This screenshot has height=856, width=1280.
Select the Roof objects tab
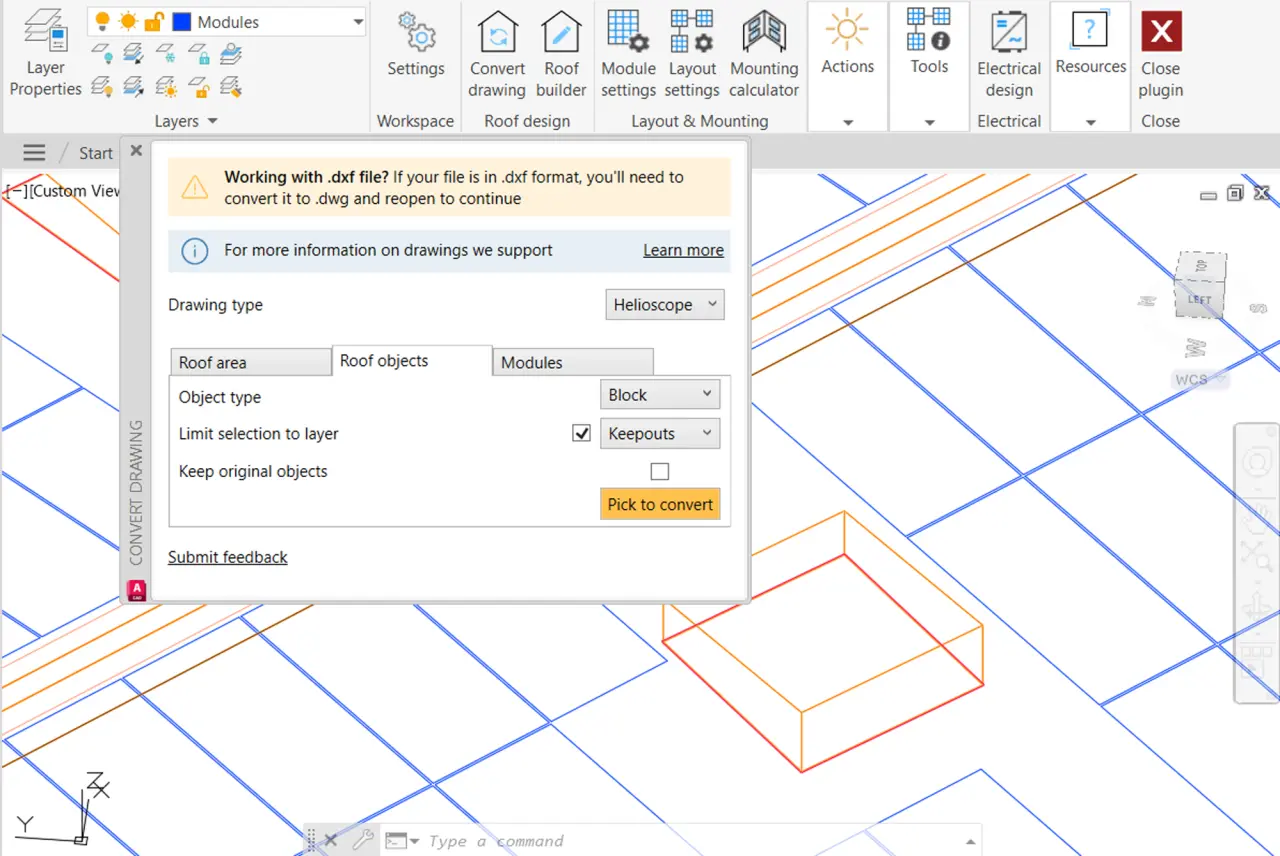tap(412, 361)
